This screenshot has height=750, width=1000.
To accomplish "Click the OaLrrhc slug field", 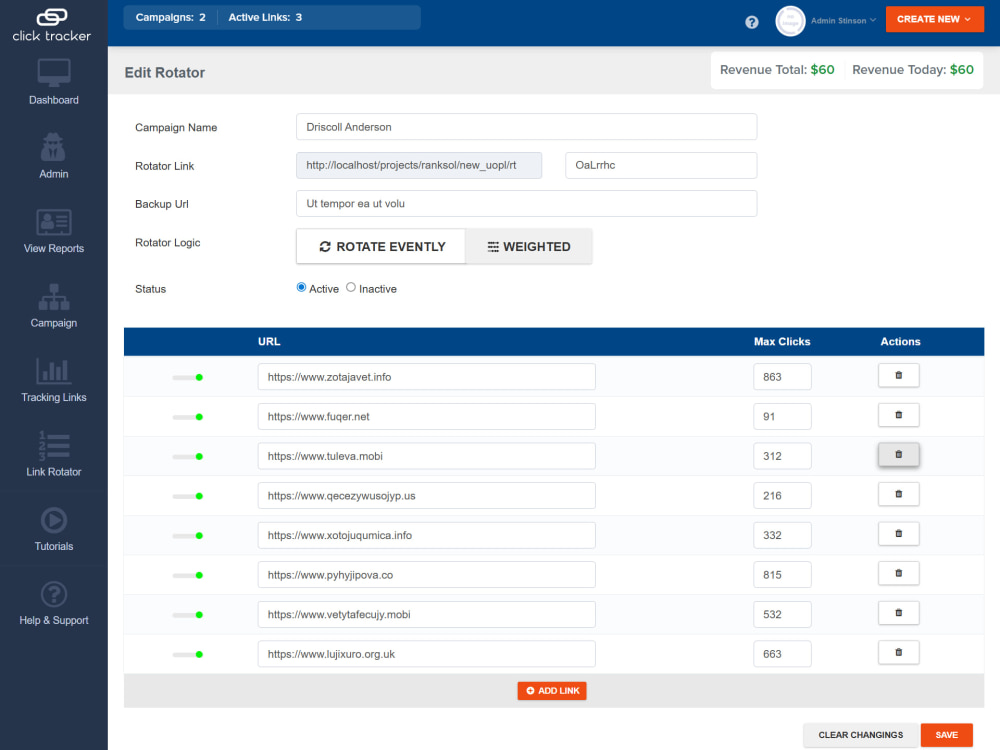I will point(661,165).
